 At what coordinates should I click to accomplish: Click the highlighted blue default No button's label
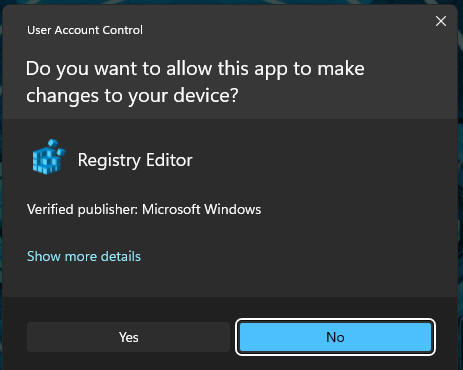(x=335, y=337)
